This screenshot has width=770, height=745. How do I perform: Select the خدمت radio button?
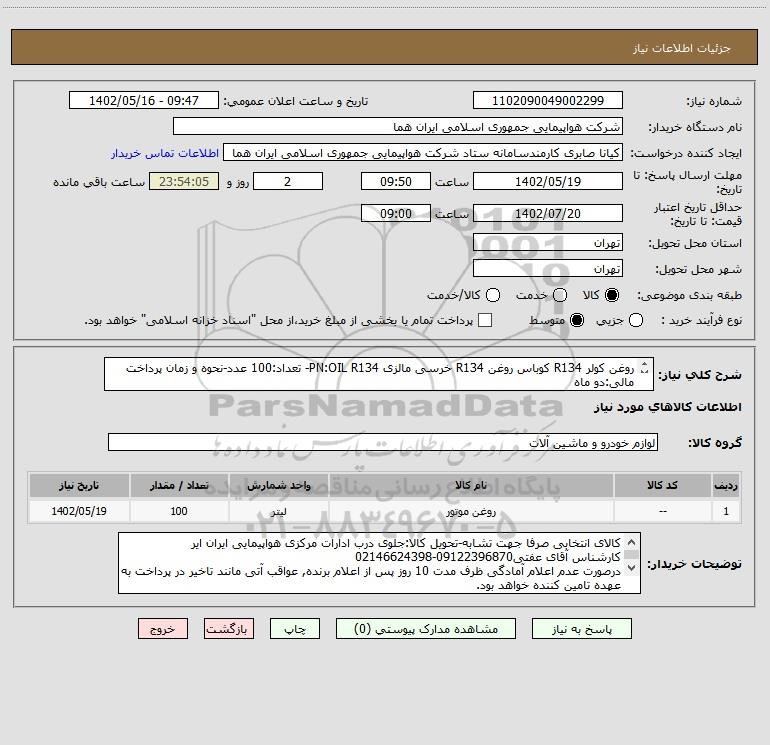pyautogui.click(x=560, y=295)
